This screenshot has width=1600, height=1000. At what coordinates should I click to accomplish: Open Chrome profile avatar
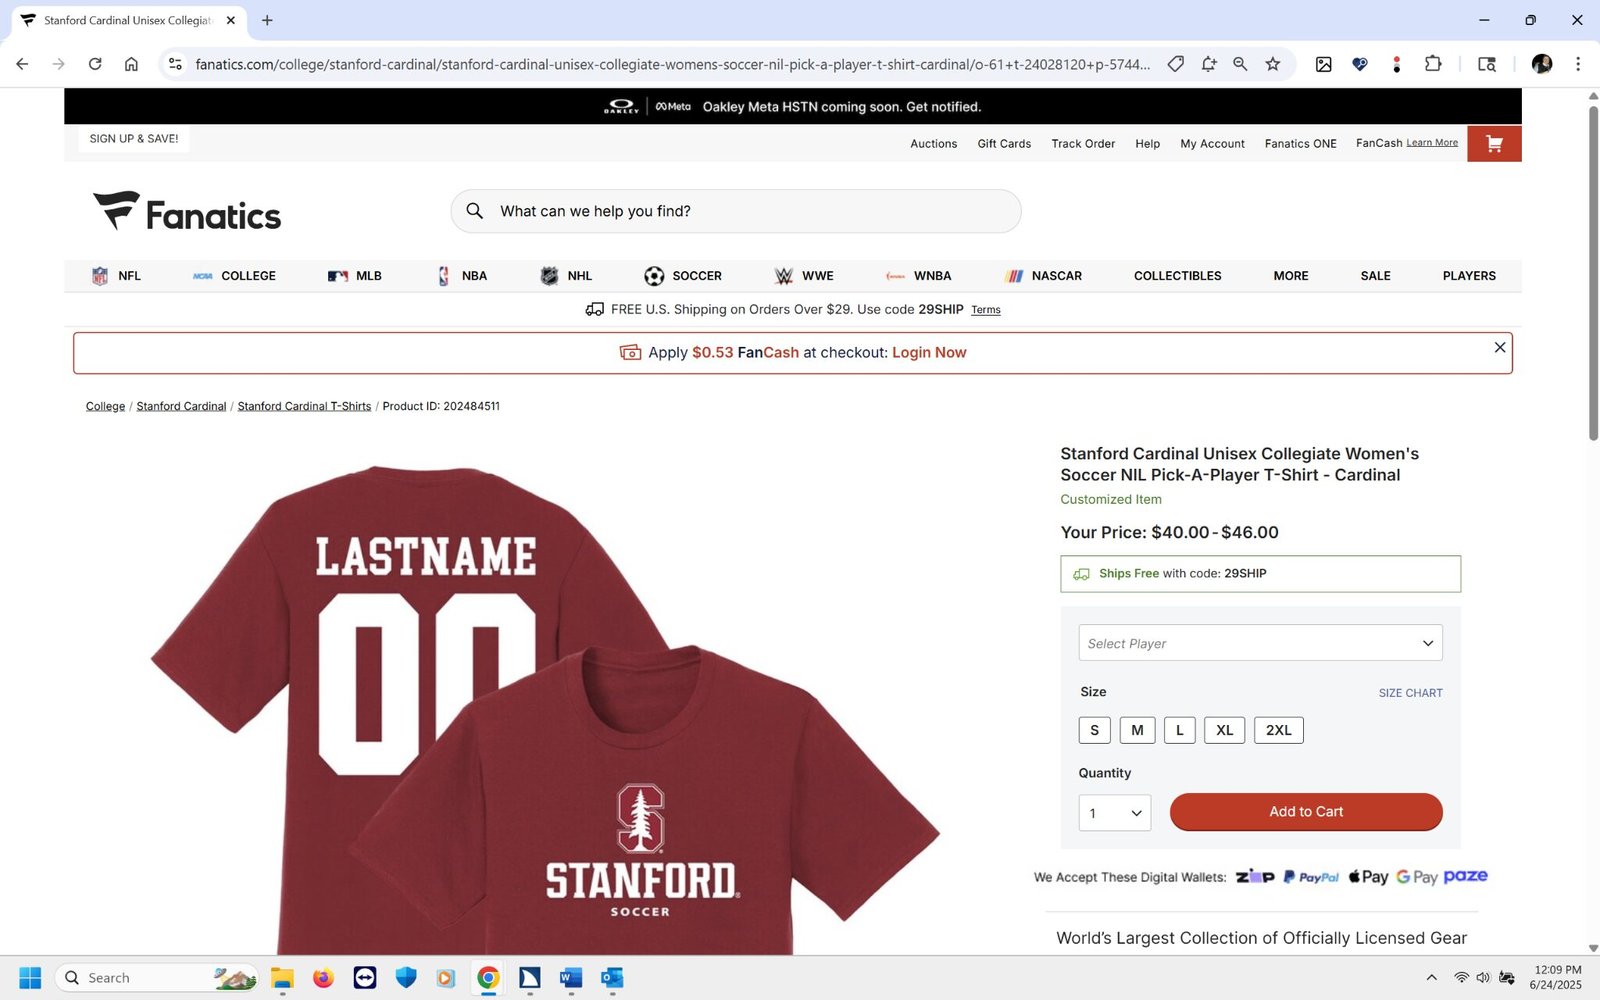(1542, 64)
